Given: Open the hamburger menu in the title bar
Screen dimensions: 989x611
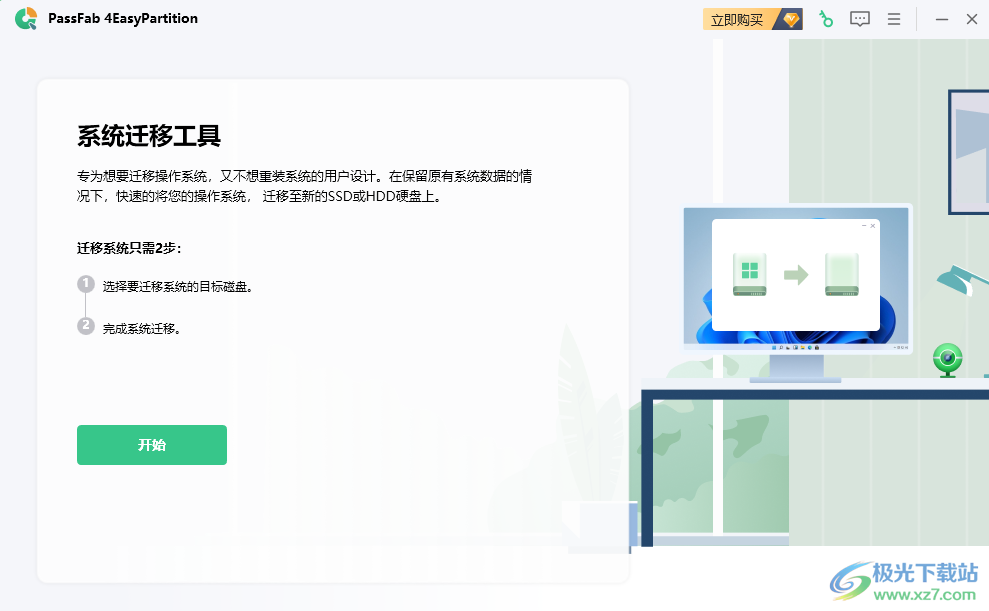Looking at the screenshot, I should pos(894,18).
